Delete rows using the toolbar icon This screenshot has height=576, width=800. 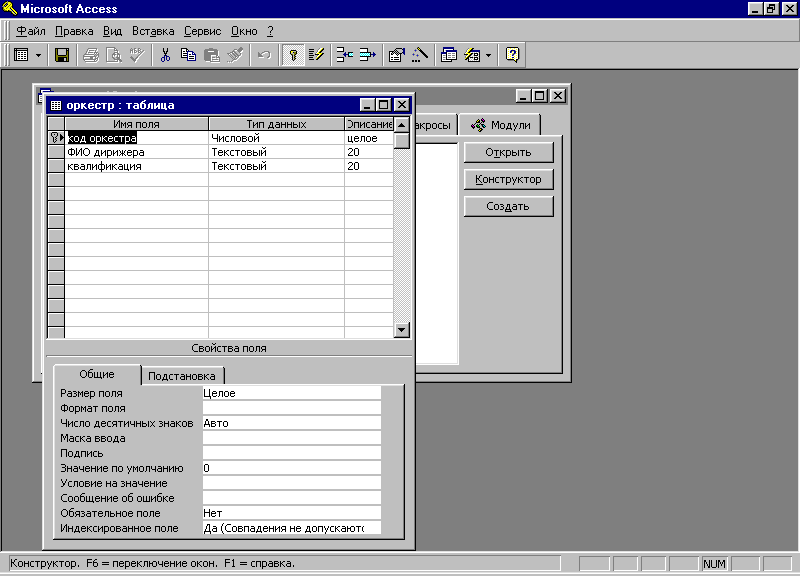367,55
